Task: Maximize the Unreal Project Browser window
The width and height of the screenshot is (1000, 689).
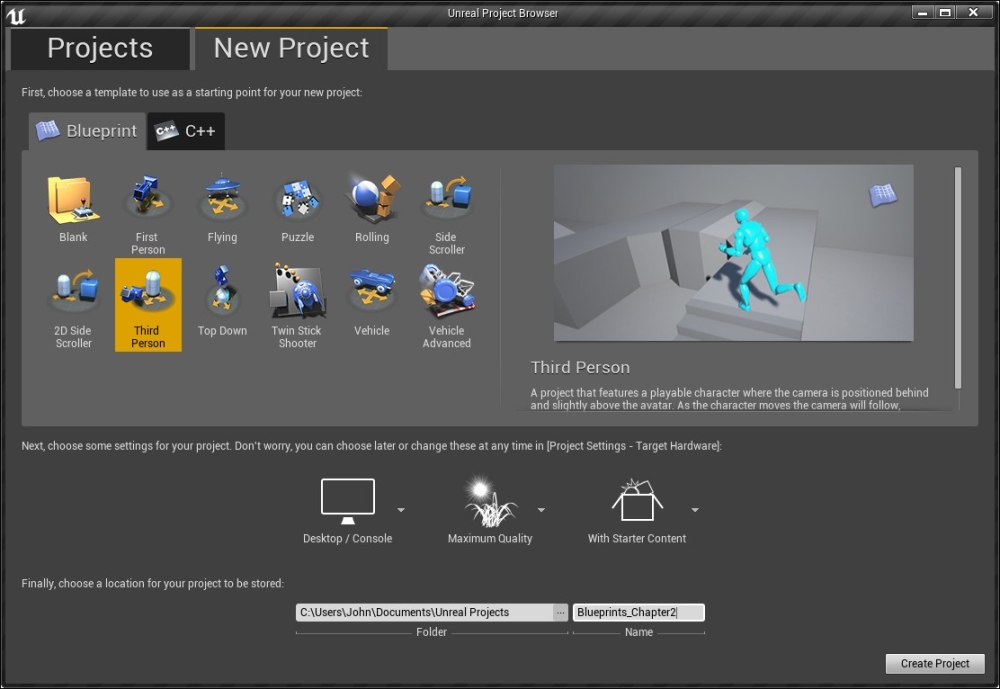Action: pyautogui.click(x=945, y=12)
